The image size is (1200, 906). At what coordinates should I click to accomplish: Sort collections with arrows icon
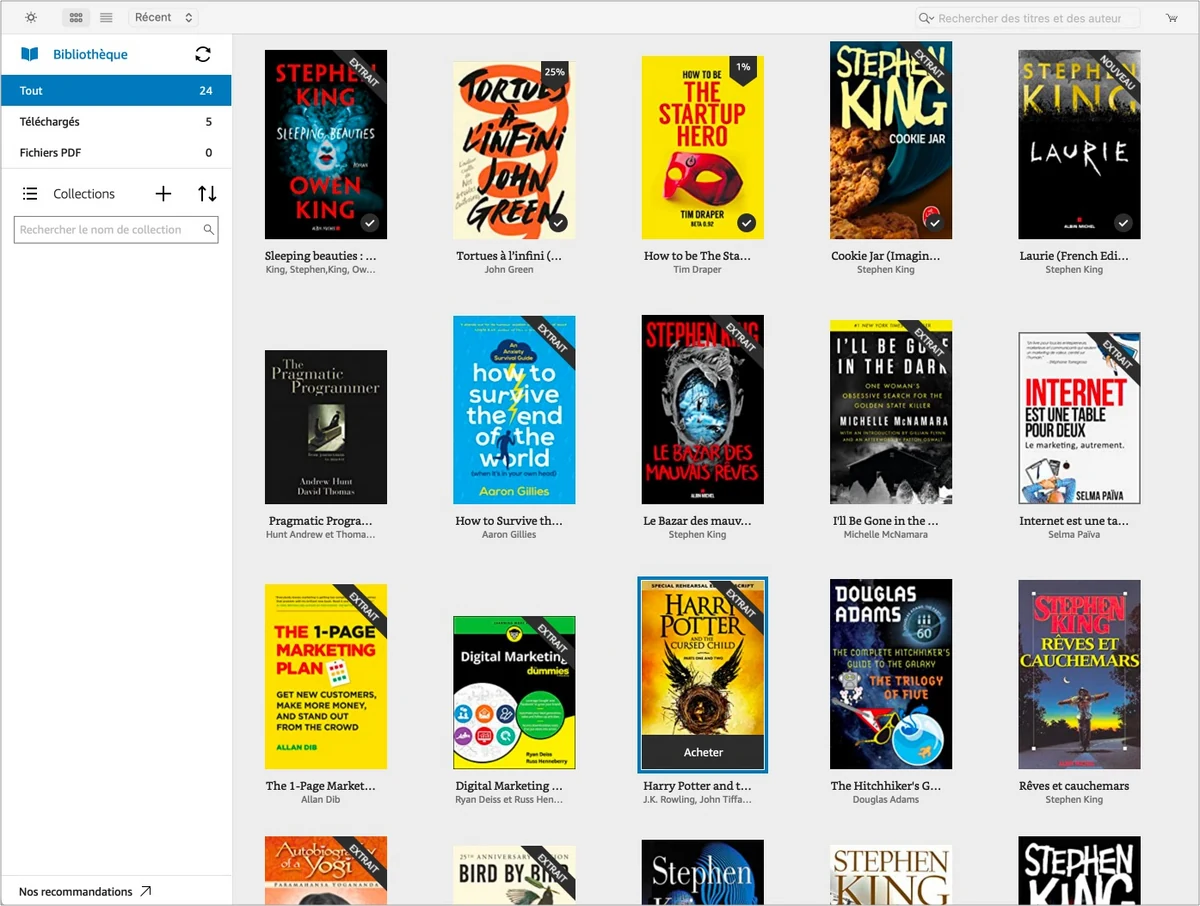(x=207, y=194)
